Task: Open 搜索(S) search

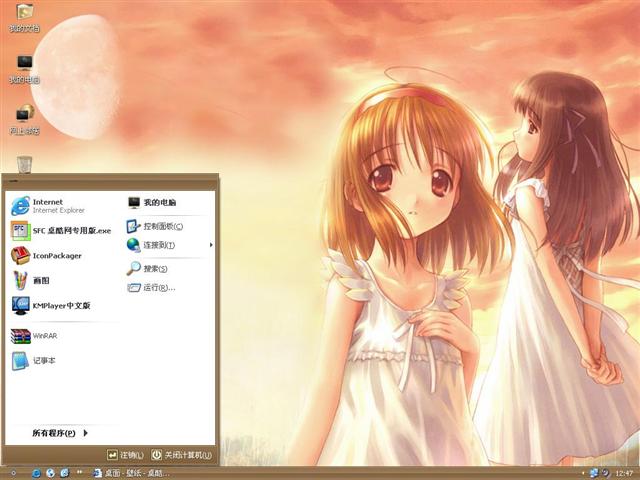Action: 169,269
